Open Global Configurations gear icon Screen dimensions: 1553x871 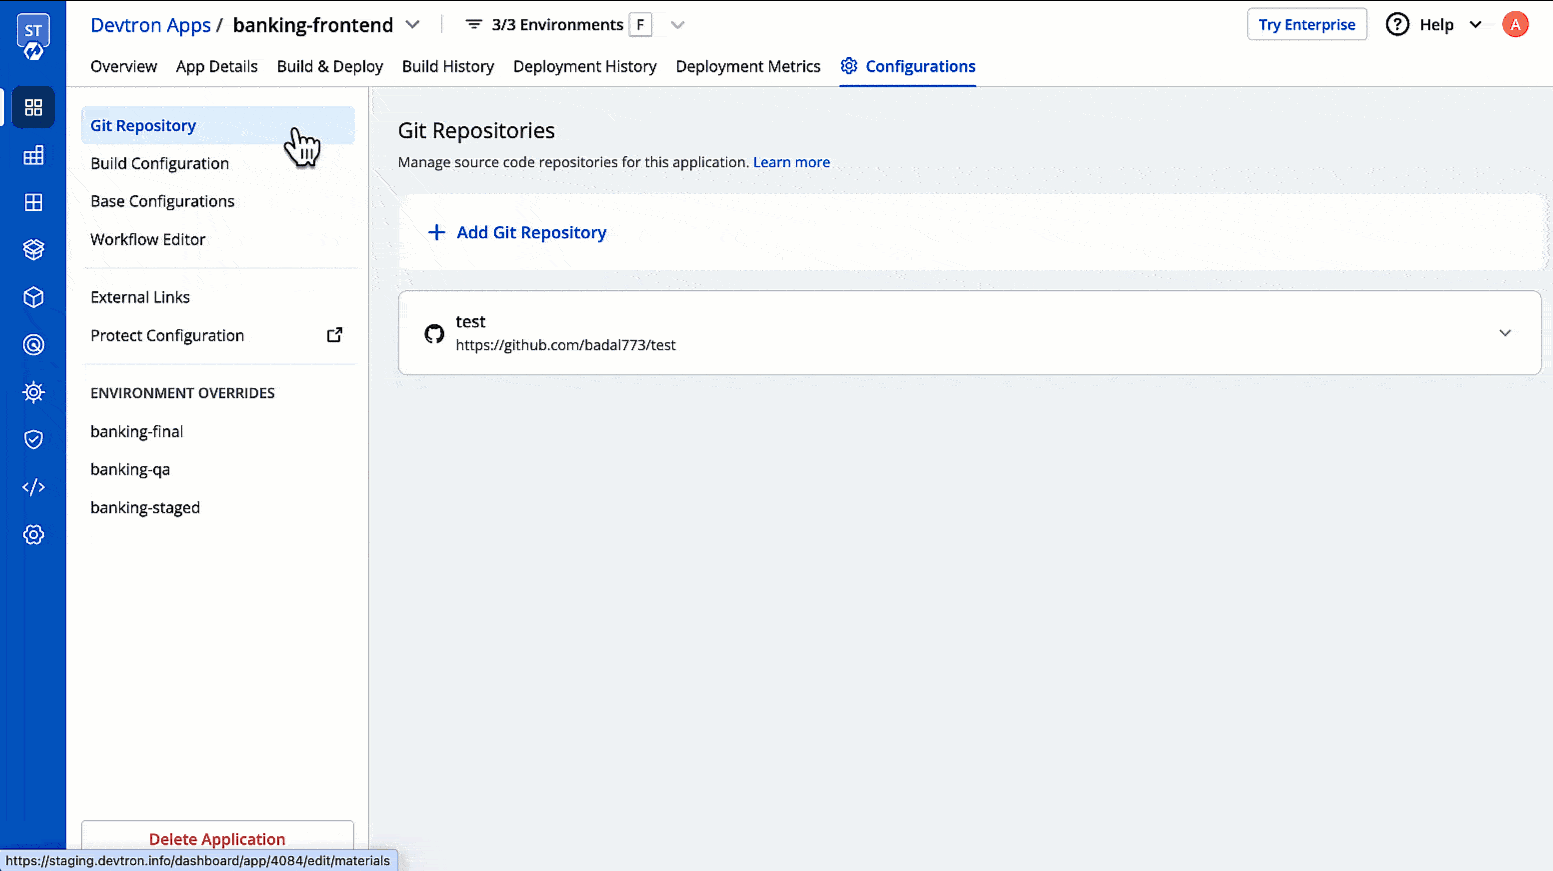point(33,534)
